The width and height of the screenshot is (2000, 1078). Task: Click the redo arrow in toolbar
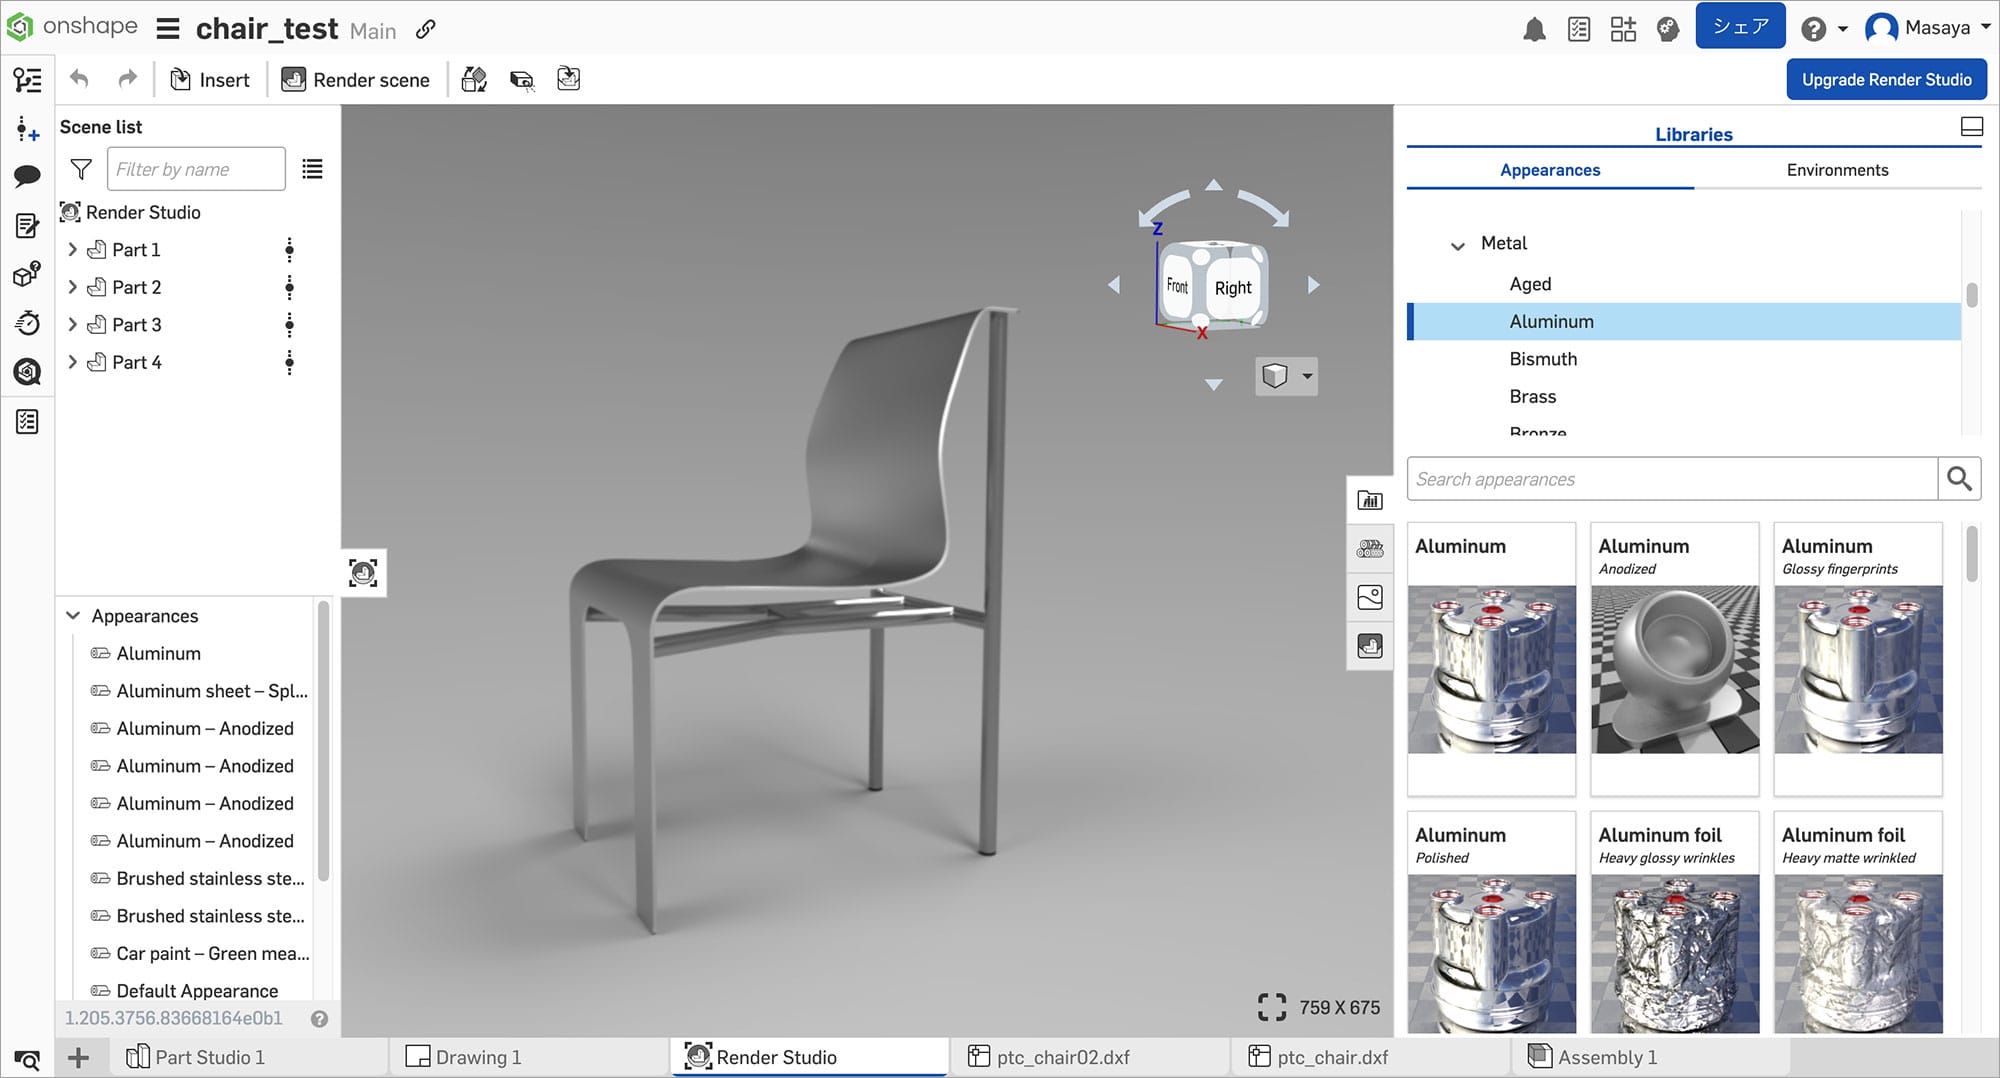pos(127,79)
